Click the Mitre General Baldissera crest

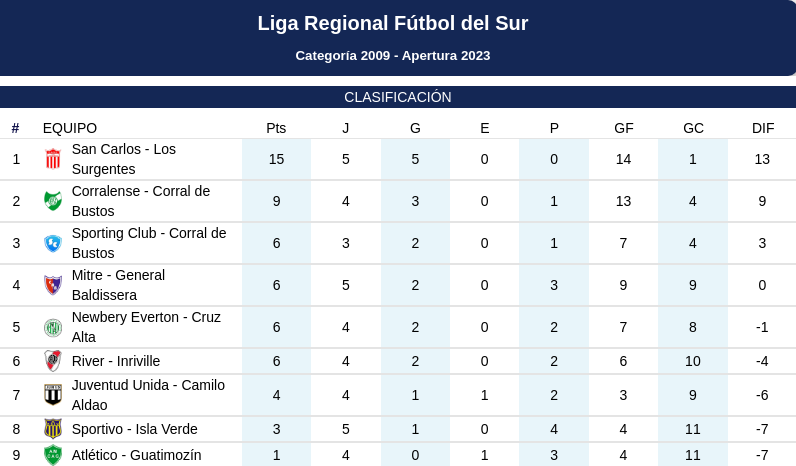click(53, 285)
